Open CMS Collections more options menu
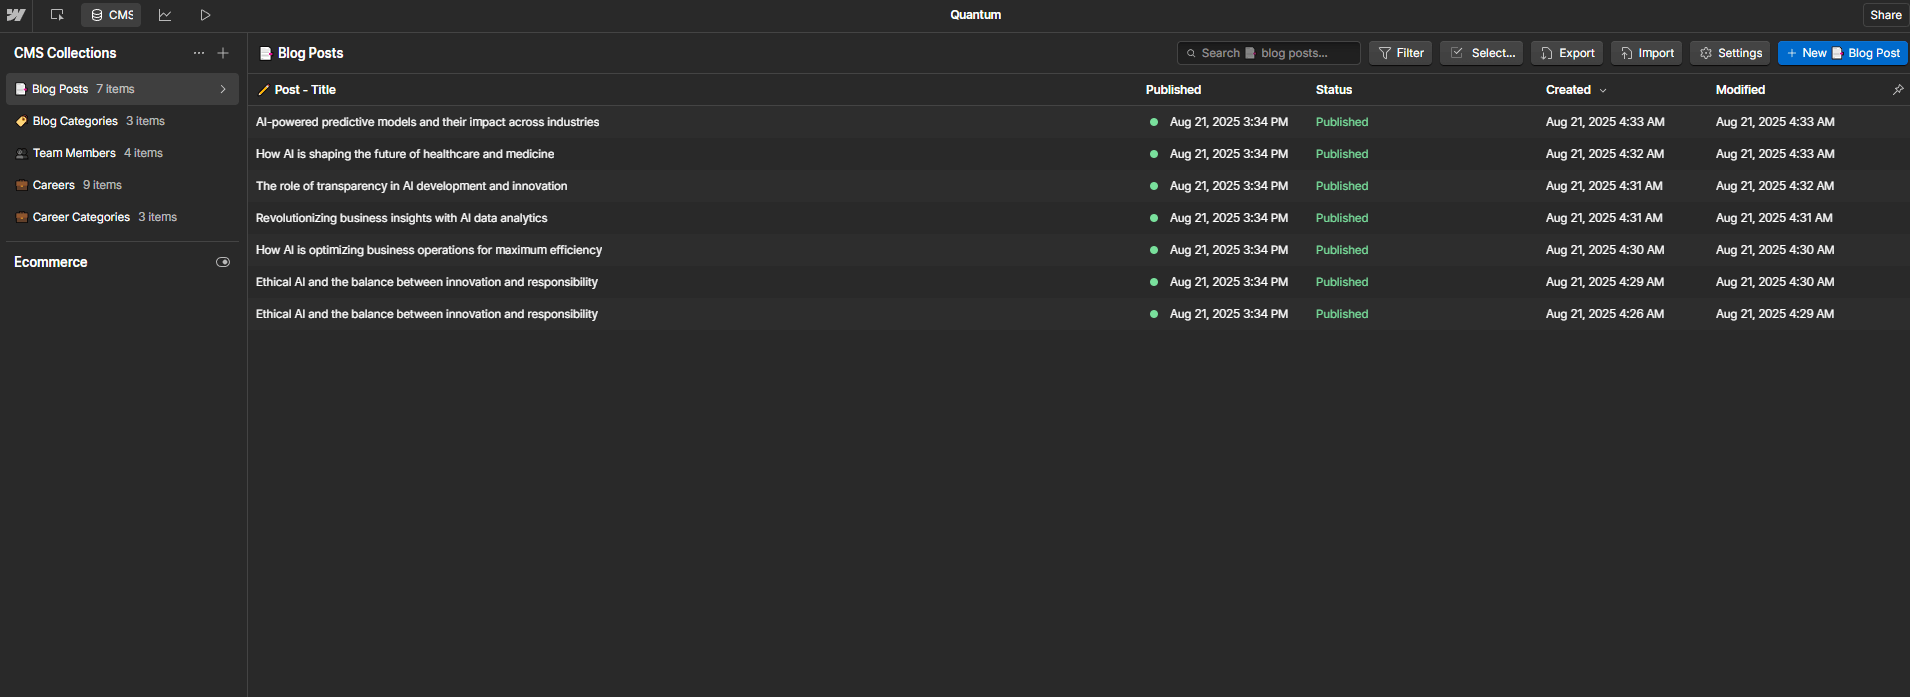Viewport: 1910px width, 697px height. point(199,53)
